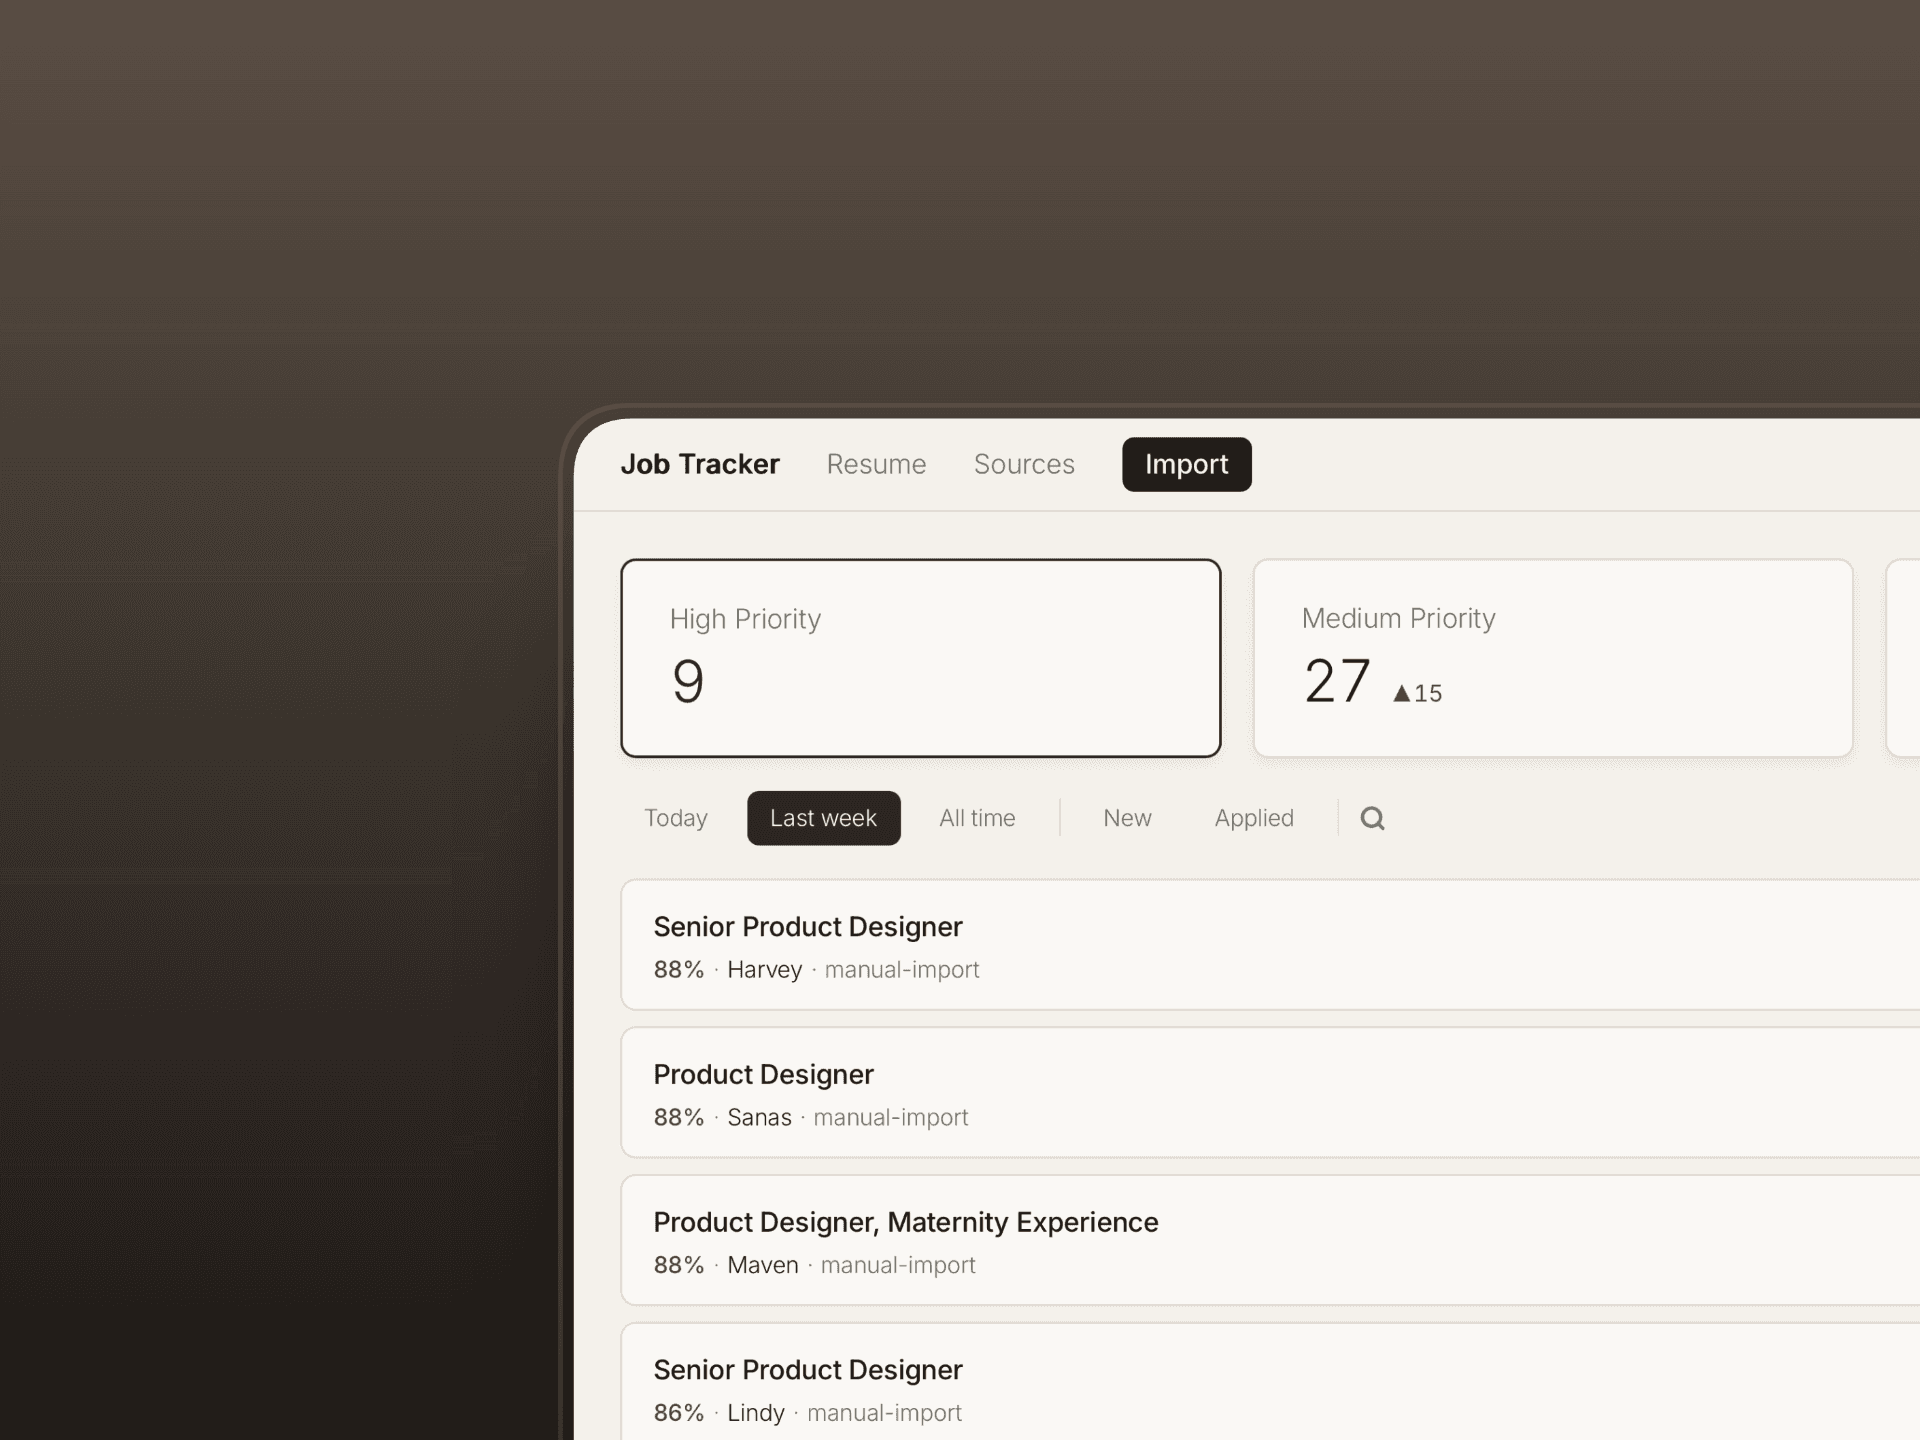The width and height of the screenshot is (1920, 1440).
Task: Click the Import button
Action: point(1186,464)
